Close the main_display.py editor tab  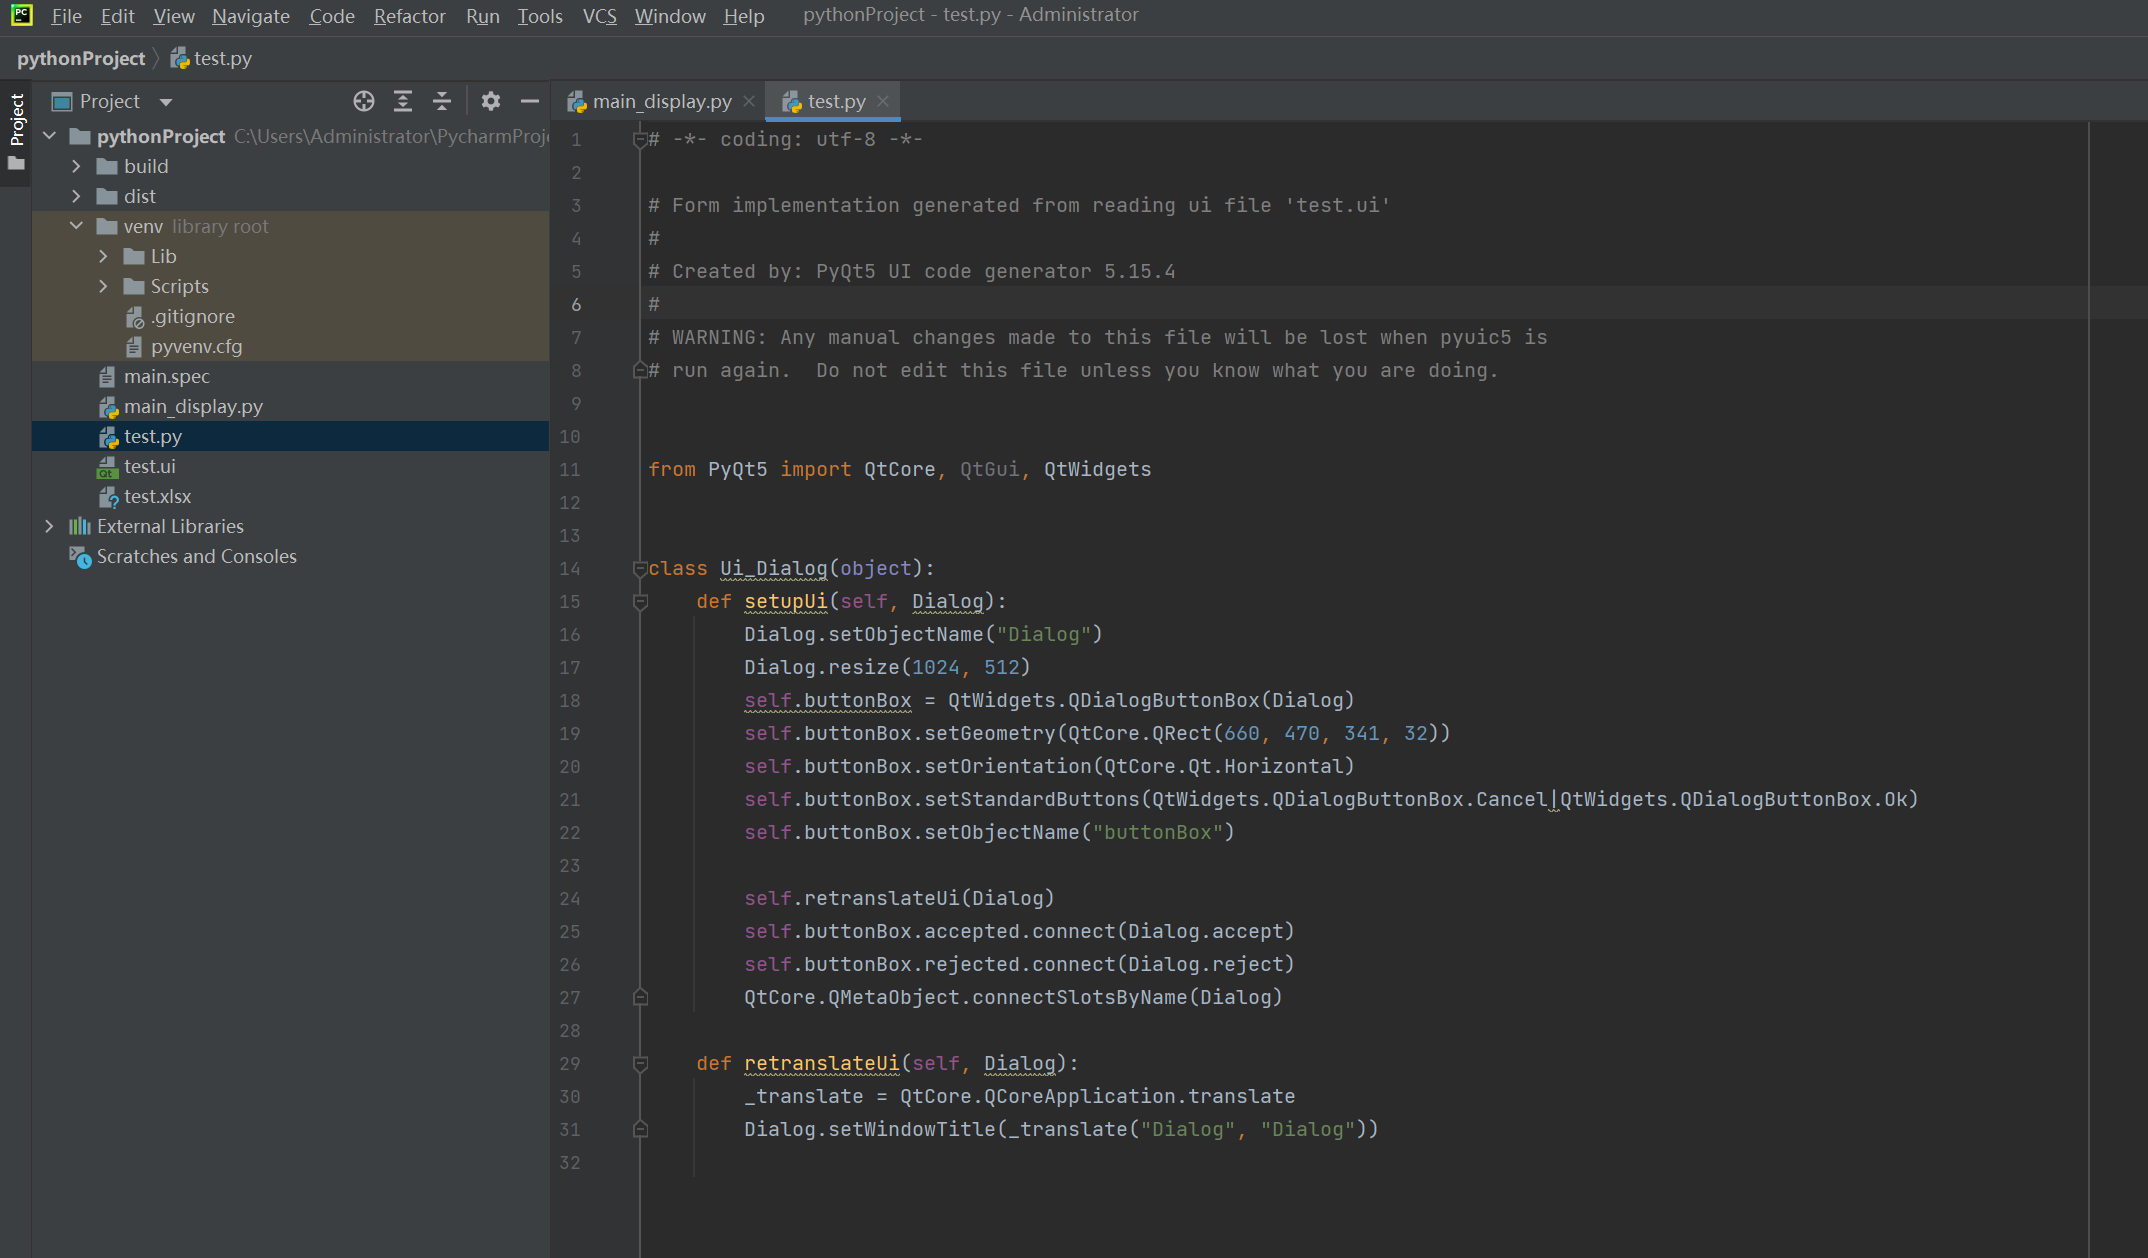(749, 101)
